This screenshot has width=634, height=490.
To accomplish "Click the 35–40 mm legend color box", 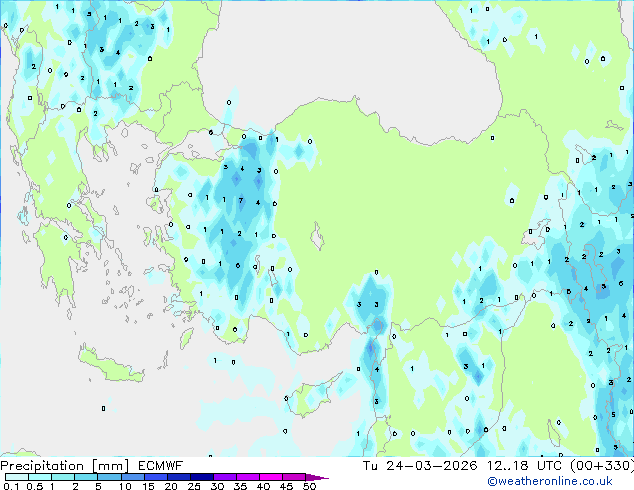I will tap(248, 477).
